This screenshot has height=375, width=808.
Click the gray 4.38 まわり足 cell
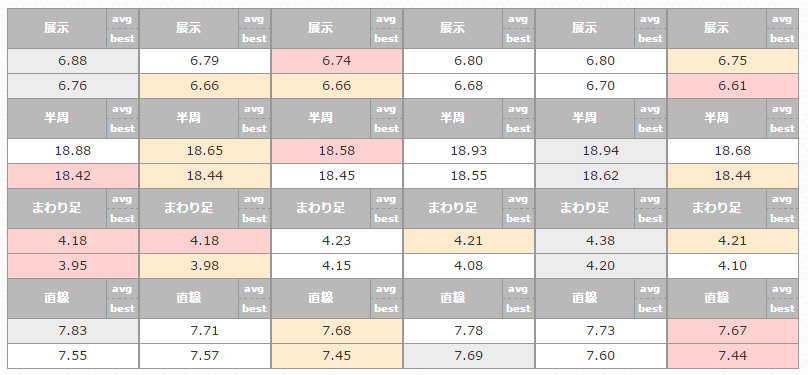click(600, 241)
